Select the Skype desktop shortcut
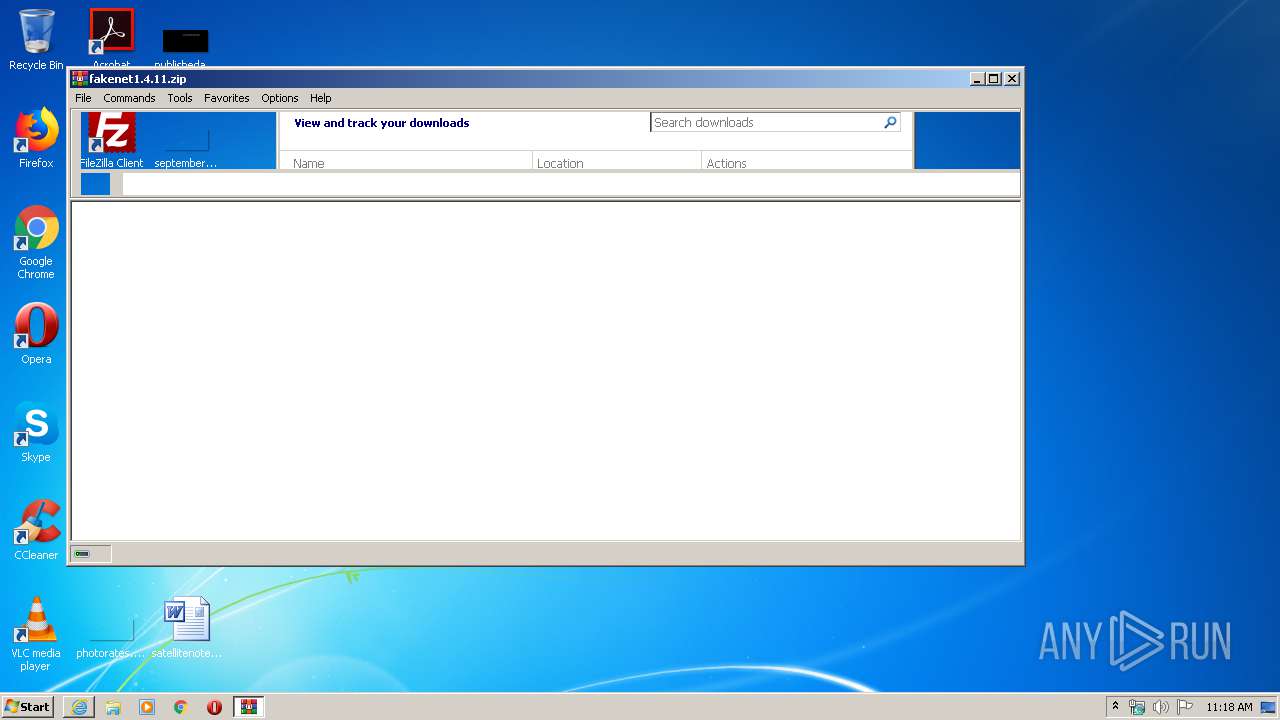The width and height of the screenshot is (1280, 720). [x=36, y=432]
